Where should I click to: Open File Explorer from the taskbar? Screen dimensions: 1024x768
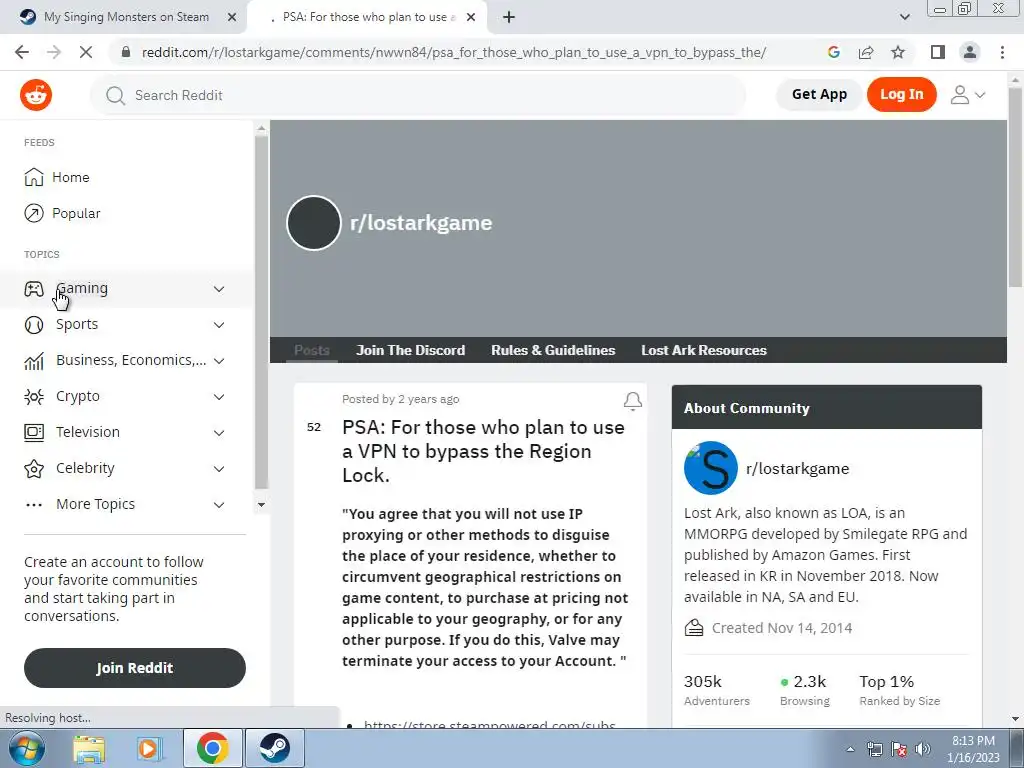pos(89,748)
